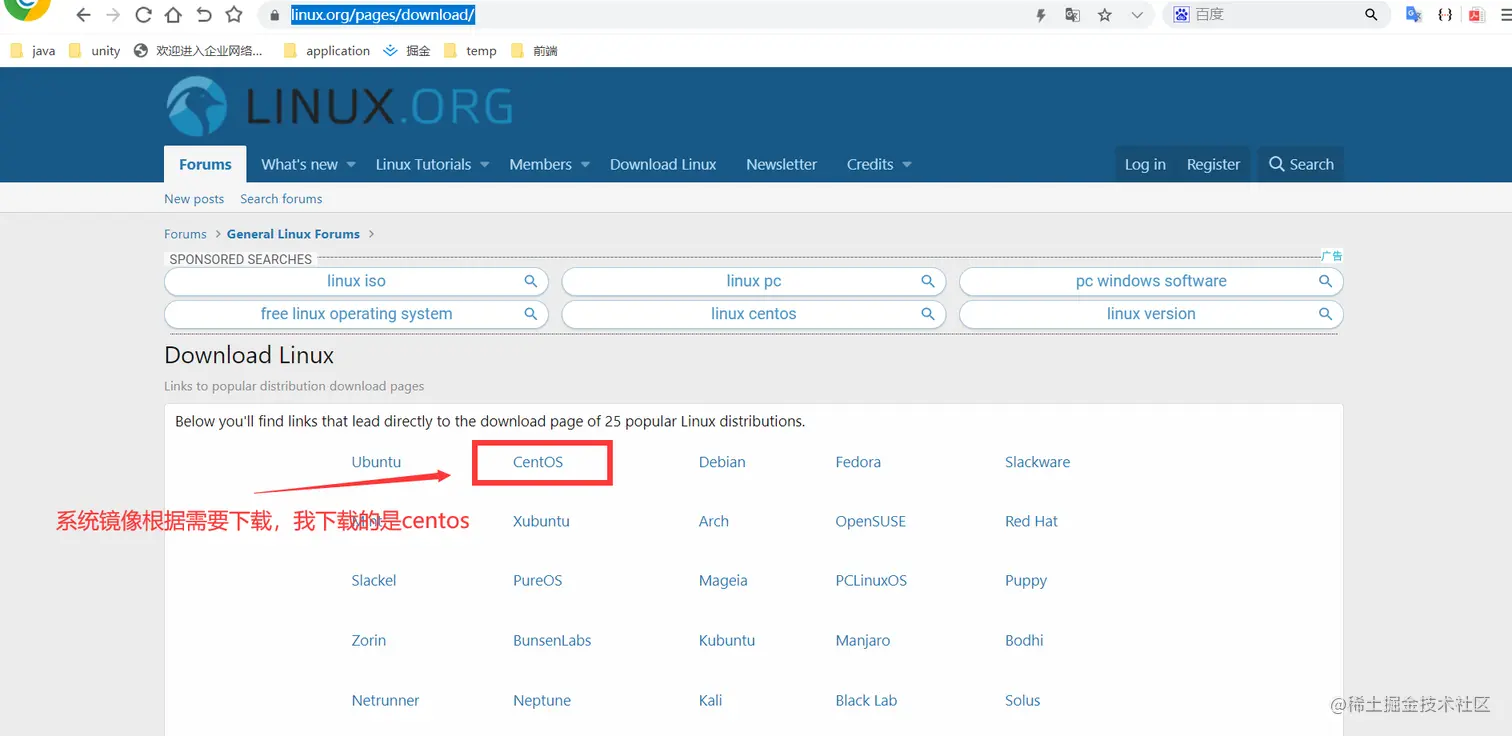Image resolution: width=1512 pixels, height=736 pixels.
Task: Expand the Members dropdown arrow
Action: pos(585,165)
